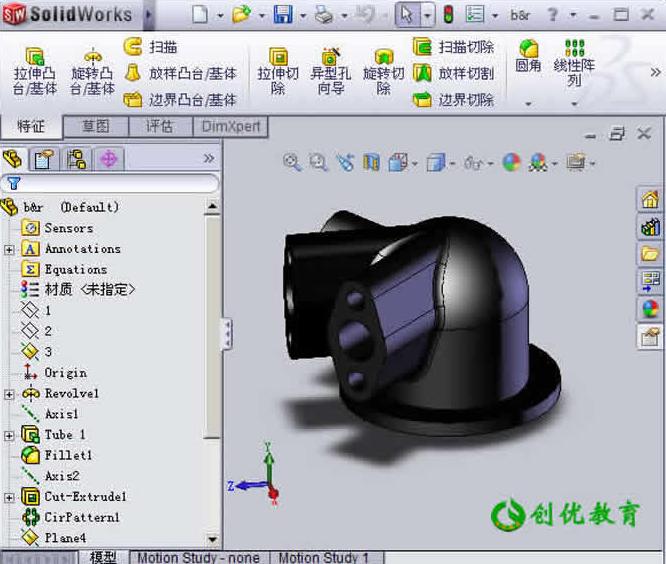Screen dimensions: 666x564
Task: Print using the printer icon
Action: coord(324,15)
